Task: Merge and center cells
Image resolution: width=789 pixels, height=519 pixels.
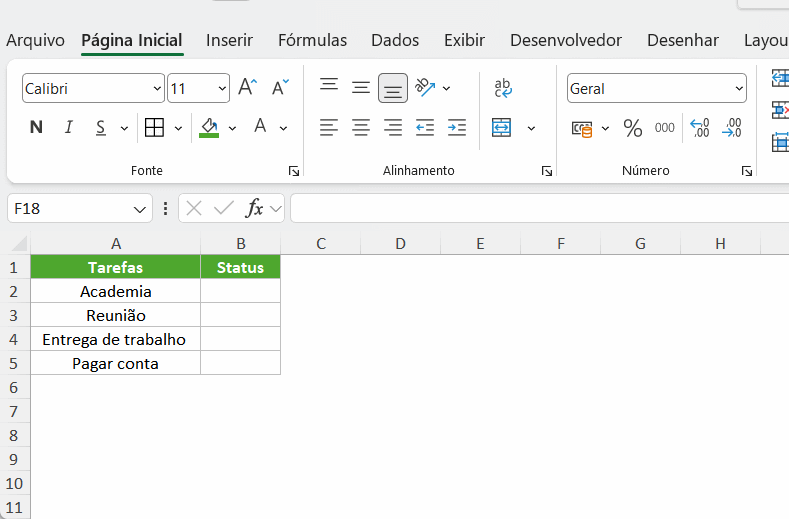Action: 502,127
